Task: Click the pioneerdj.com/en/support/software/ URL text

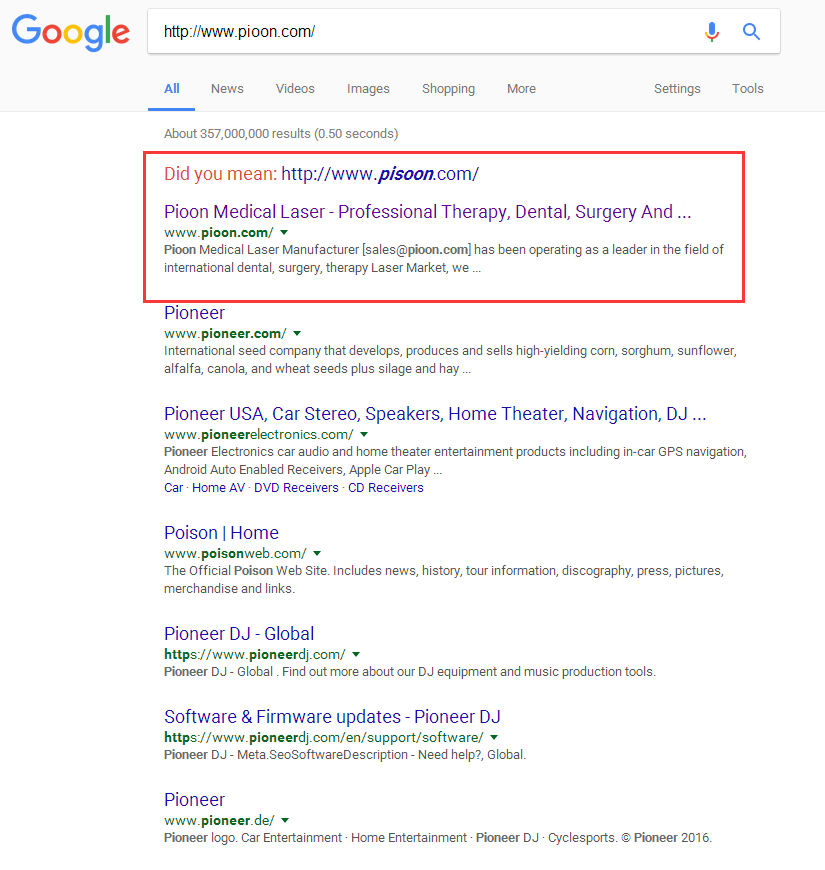Action: [324, 737]
